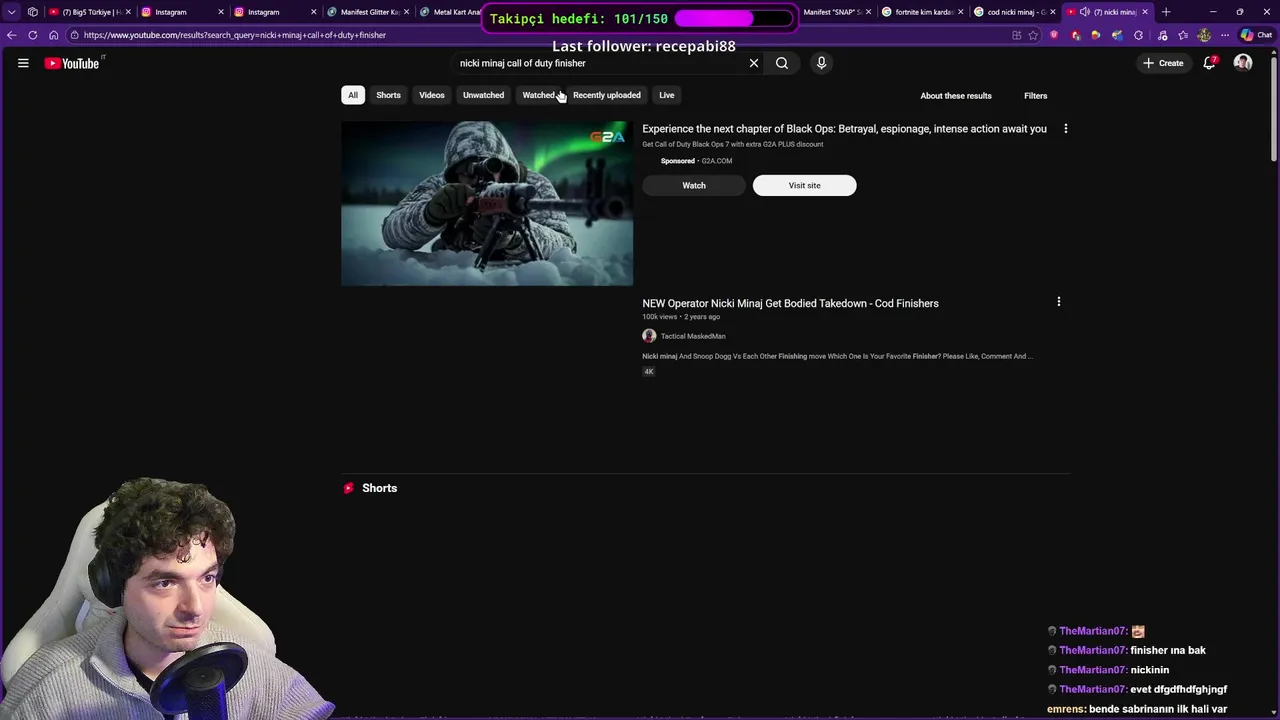Screen dimensions: 1280x720
Task: Click the ad's Watch button
Action: point(694,185)
